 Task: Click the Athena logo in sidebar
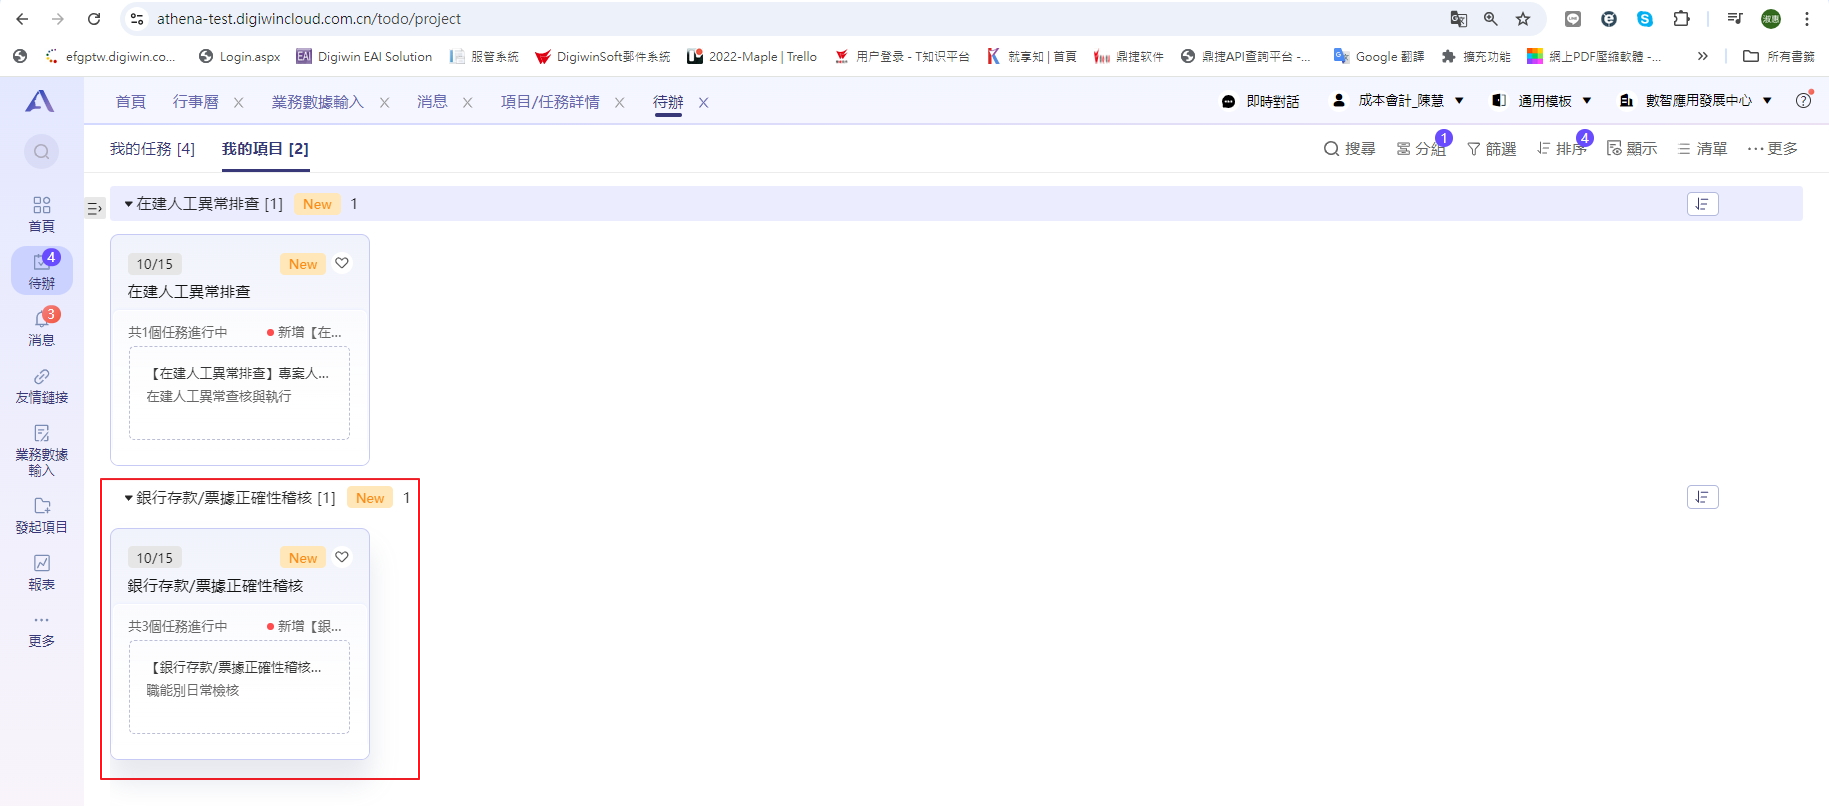click(x=40, y=101)
